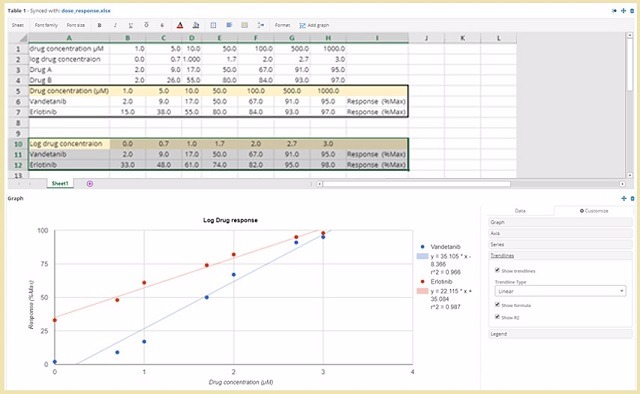Delete the Graph using trash icon
Image resolution: width=640 pixels, height=394 pixels.
tap(632, 198)
